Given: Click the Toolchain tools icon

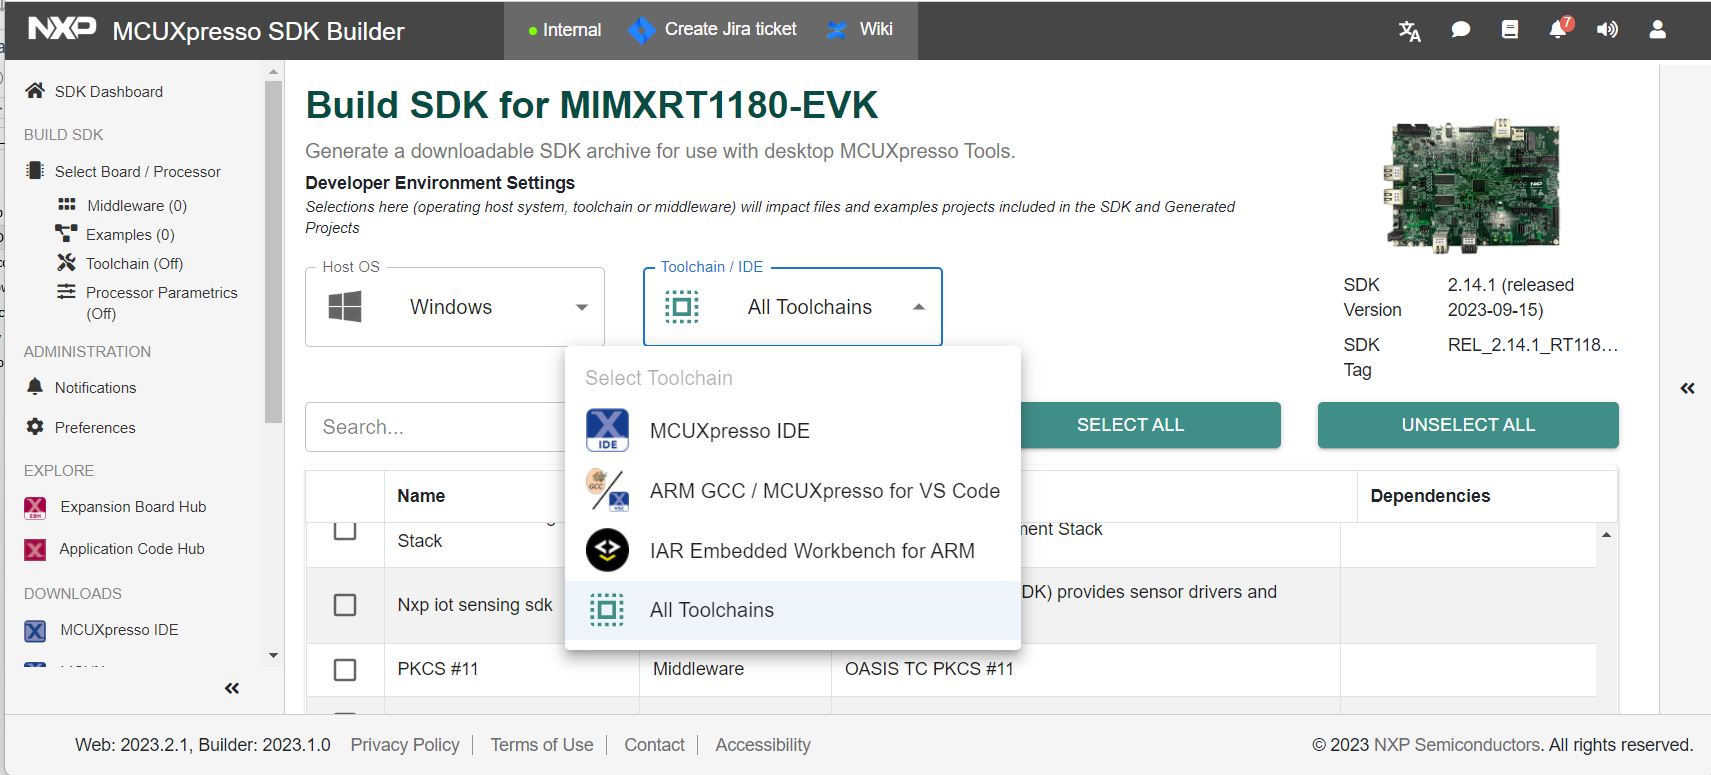Looking at the screenshot, I should [66, 263].
